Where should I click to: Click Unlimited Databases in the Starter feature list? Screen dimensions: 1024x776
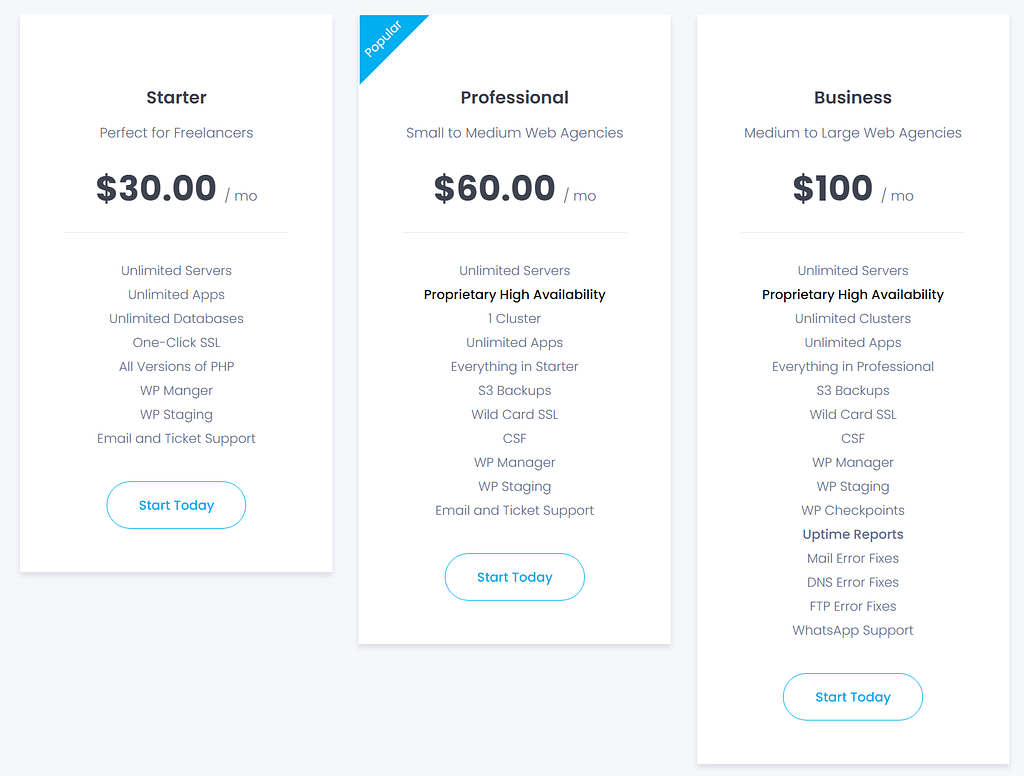pyautogui.click(x=176, y=318)
